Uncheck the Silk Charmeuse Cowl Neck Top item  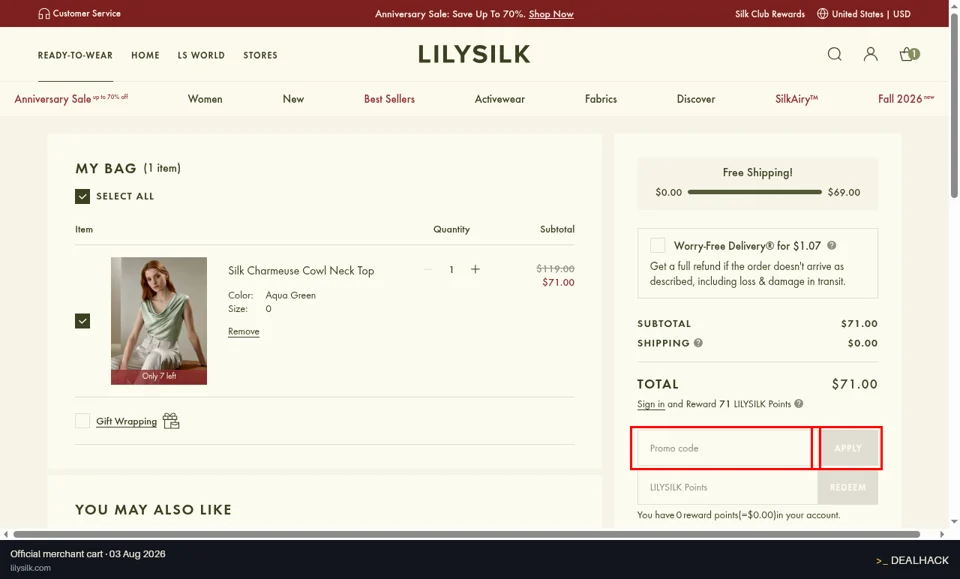click(x=83, y=321)
